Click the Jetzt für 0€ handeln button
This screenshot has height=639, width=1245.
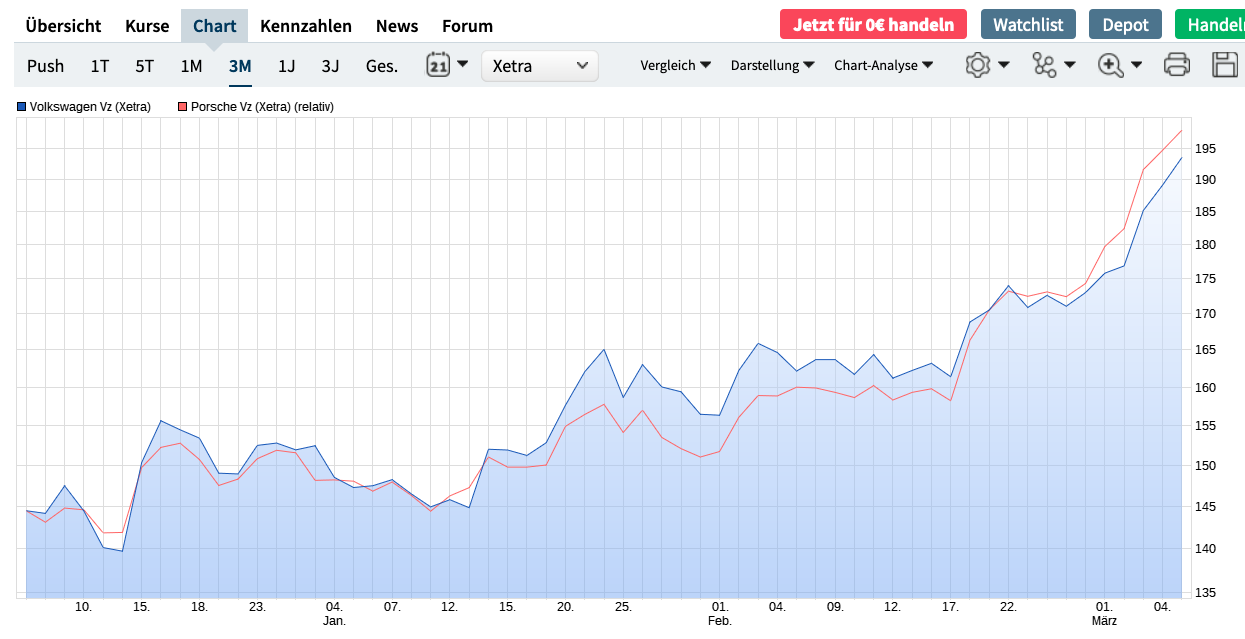point(874,25)
